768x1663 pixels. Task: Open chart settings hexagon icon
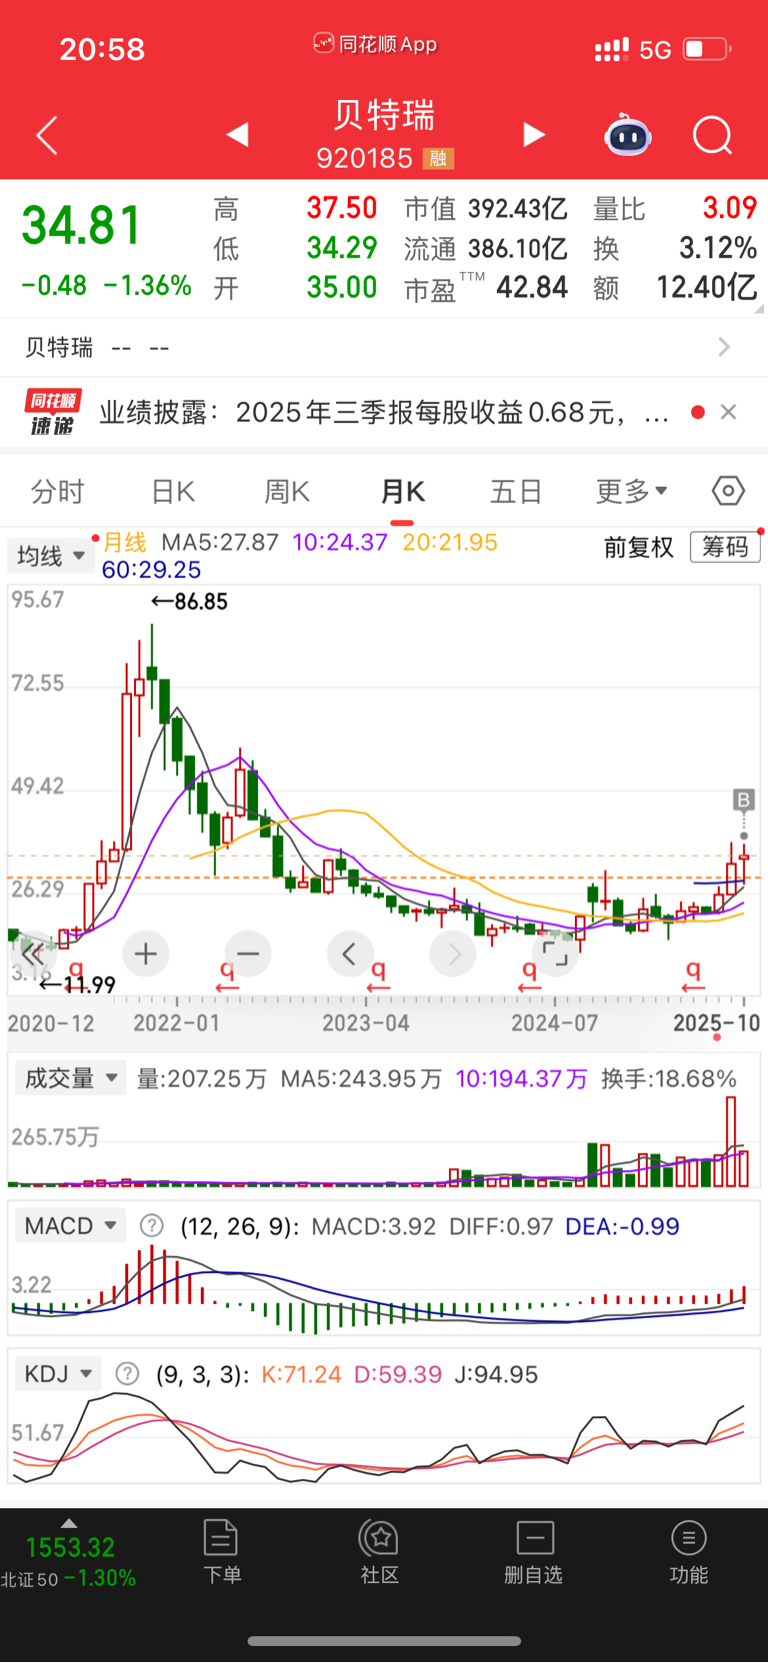(x=728, y=491)
